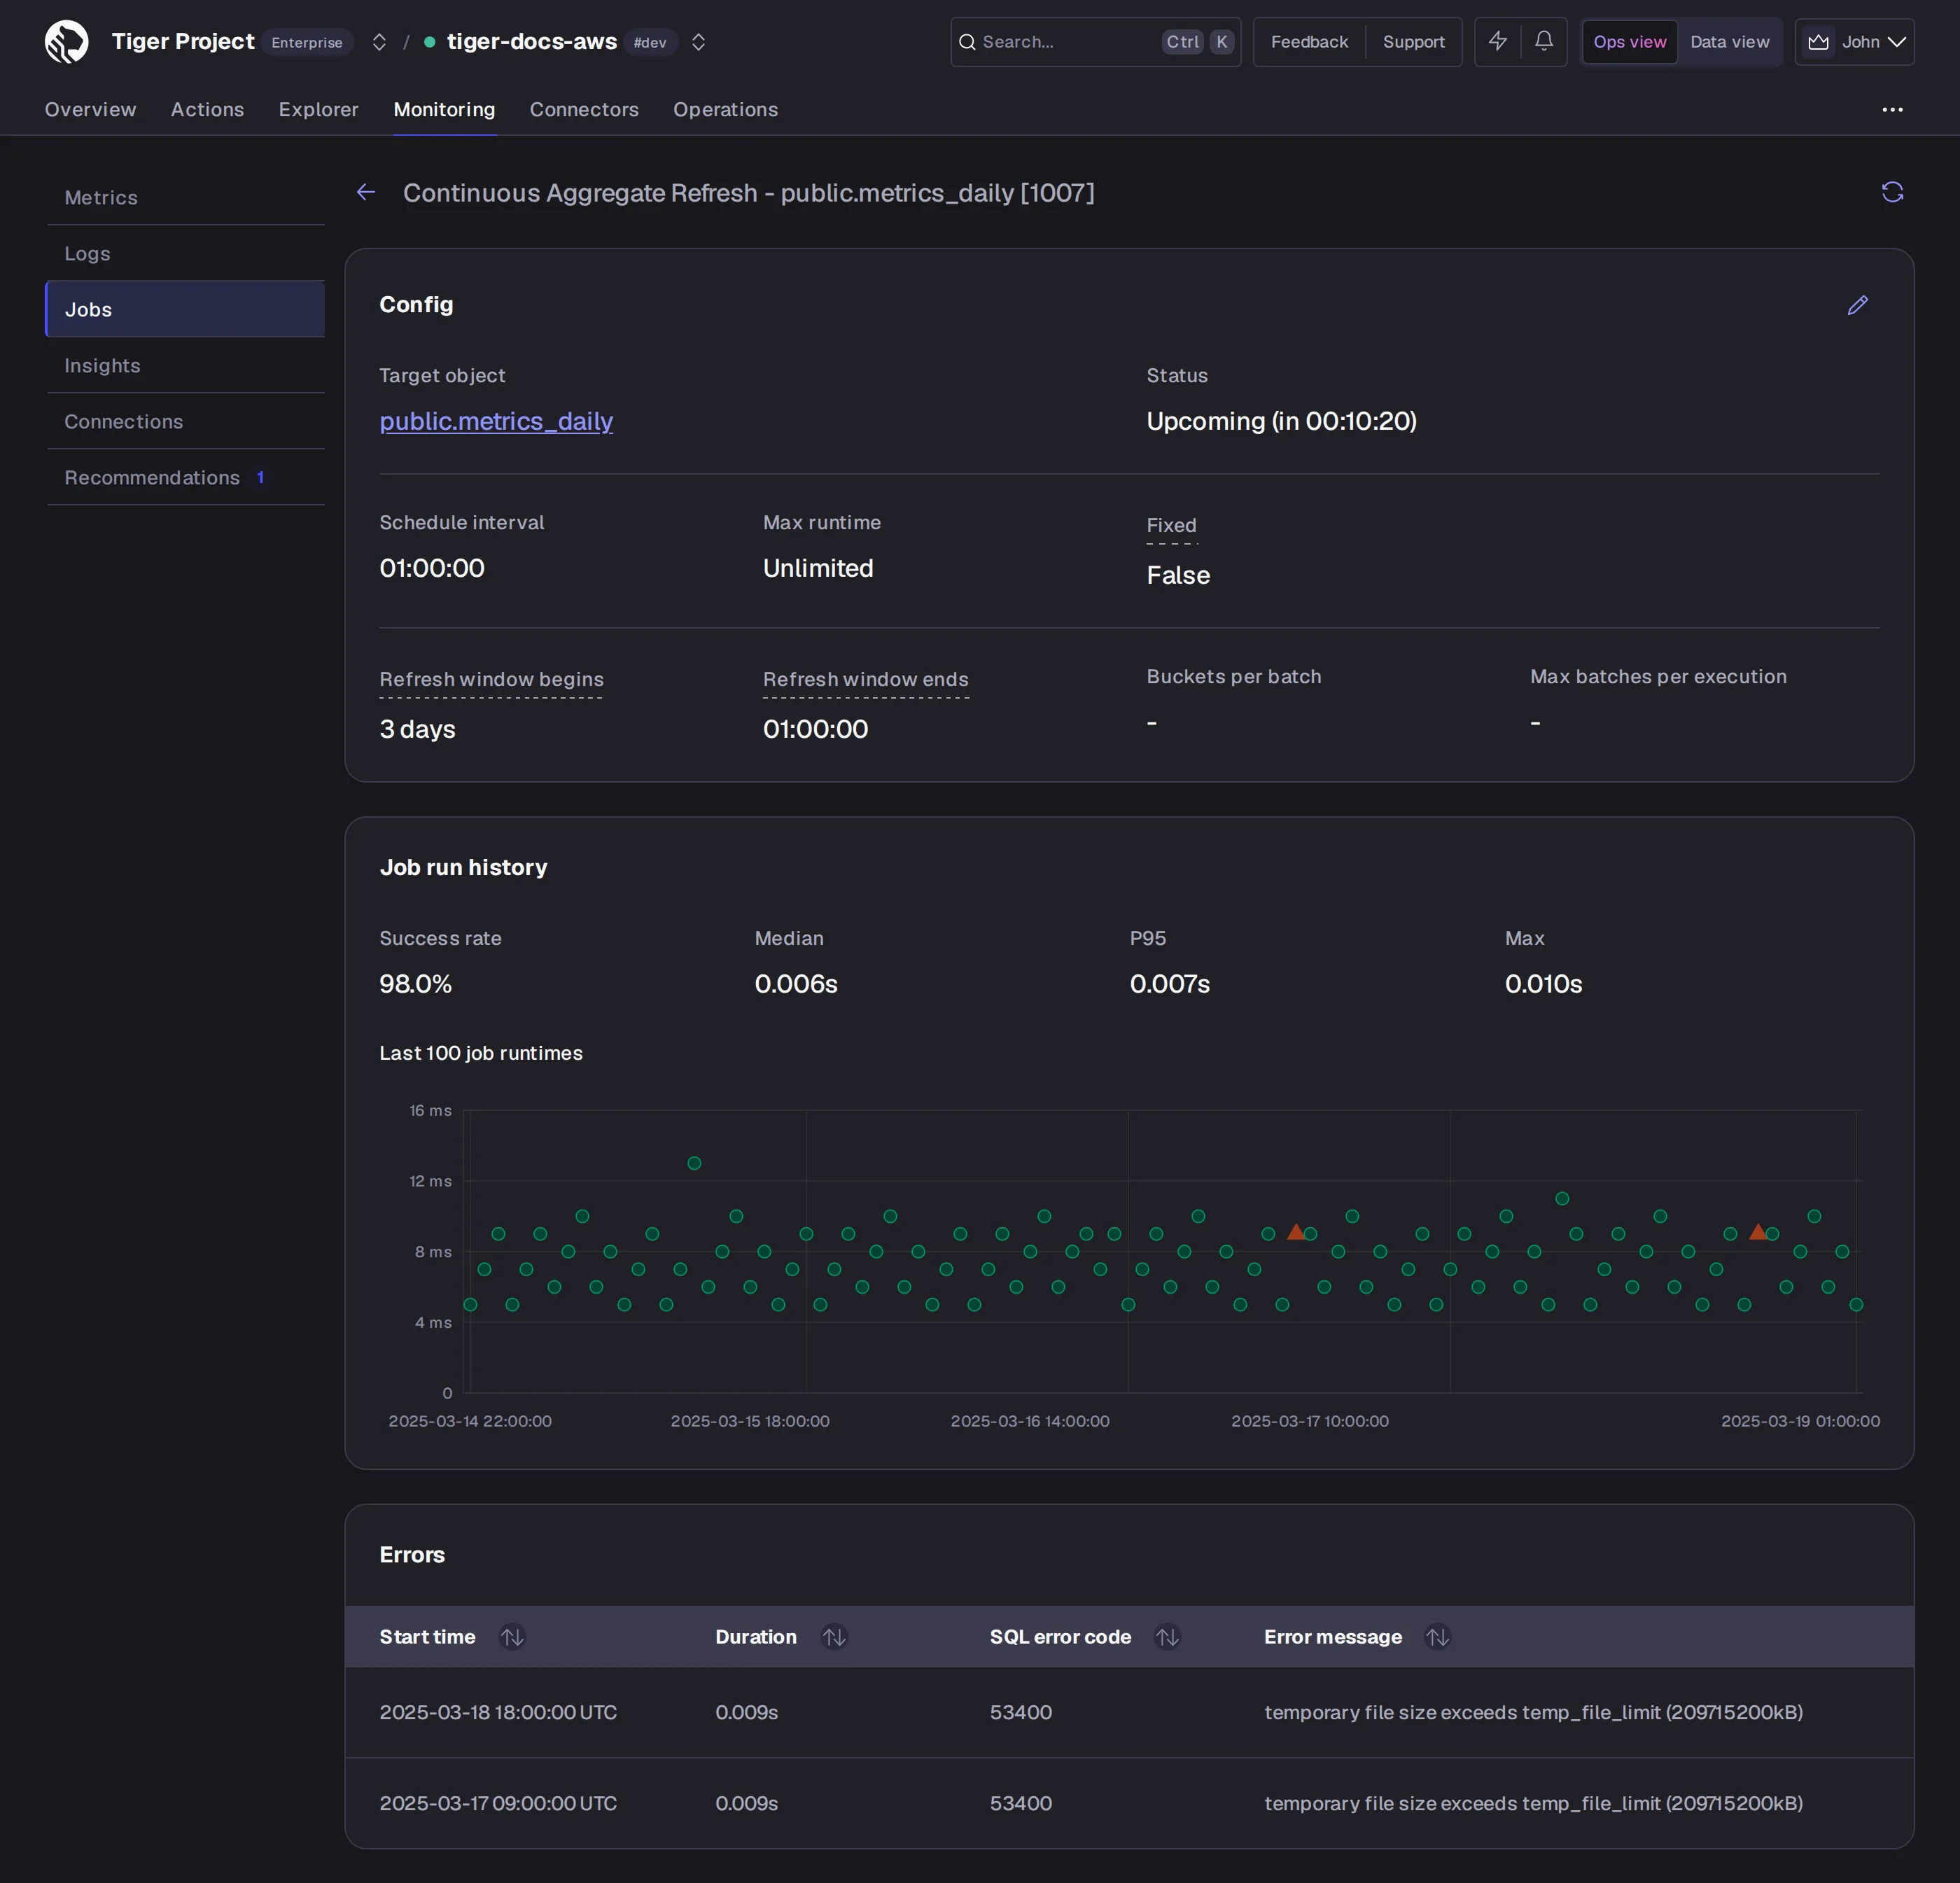Open the John user menu
The height and width of the screenshot is (1883, 1960).
(1855, 42)
